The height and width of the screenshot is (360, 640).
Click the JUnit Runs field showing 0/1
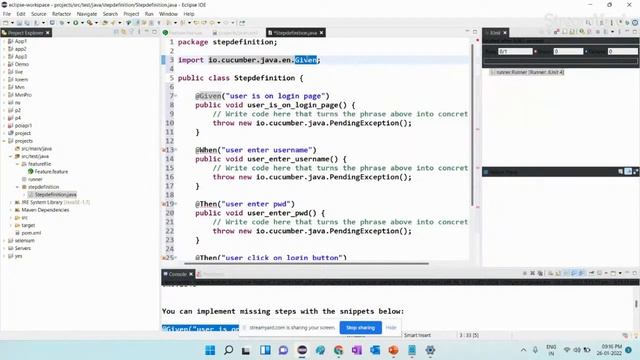(515, 51)
